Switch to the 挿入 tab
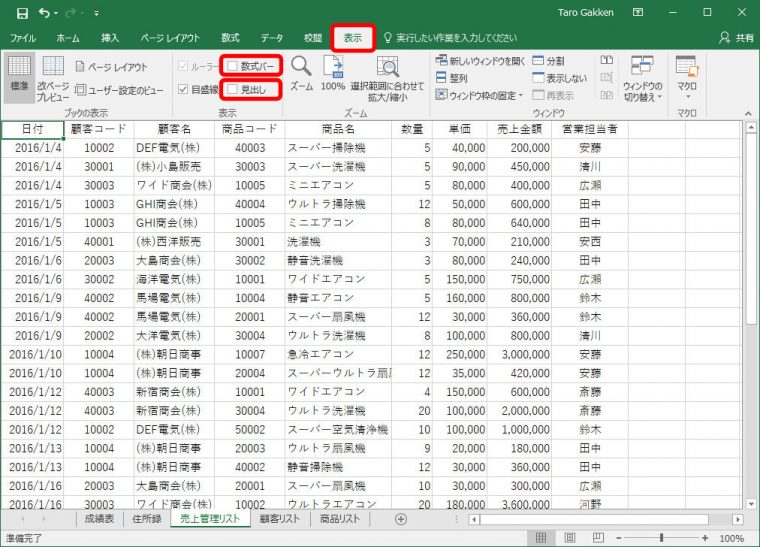Screen dimensions: 760x547 tap(110, 38)
